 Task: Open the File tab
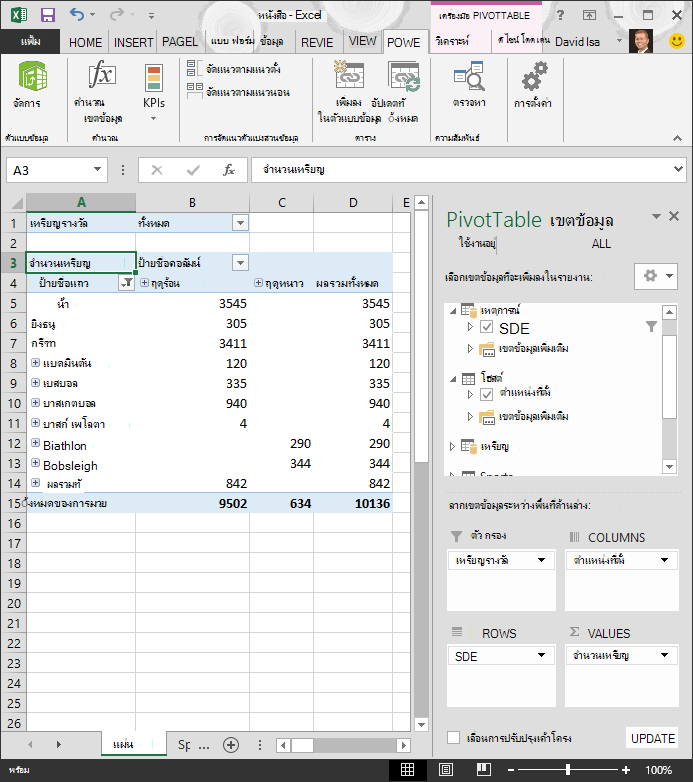pyautogui.click(x=30, y=41)
